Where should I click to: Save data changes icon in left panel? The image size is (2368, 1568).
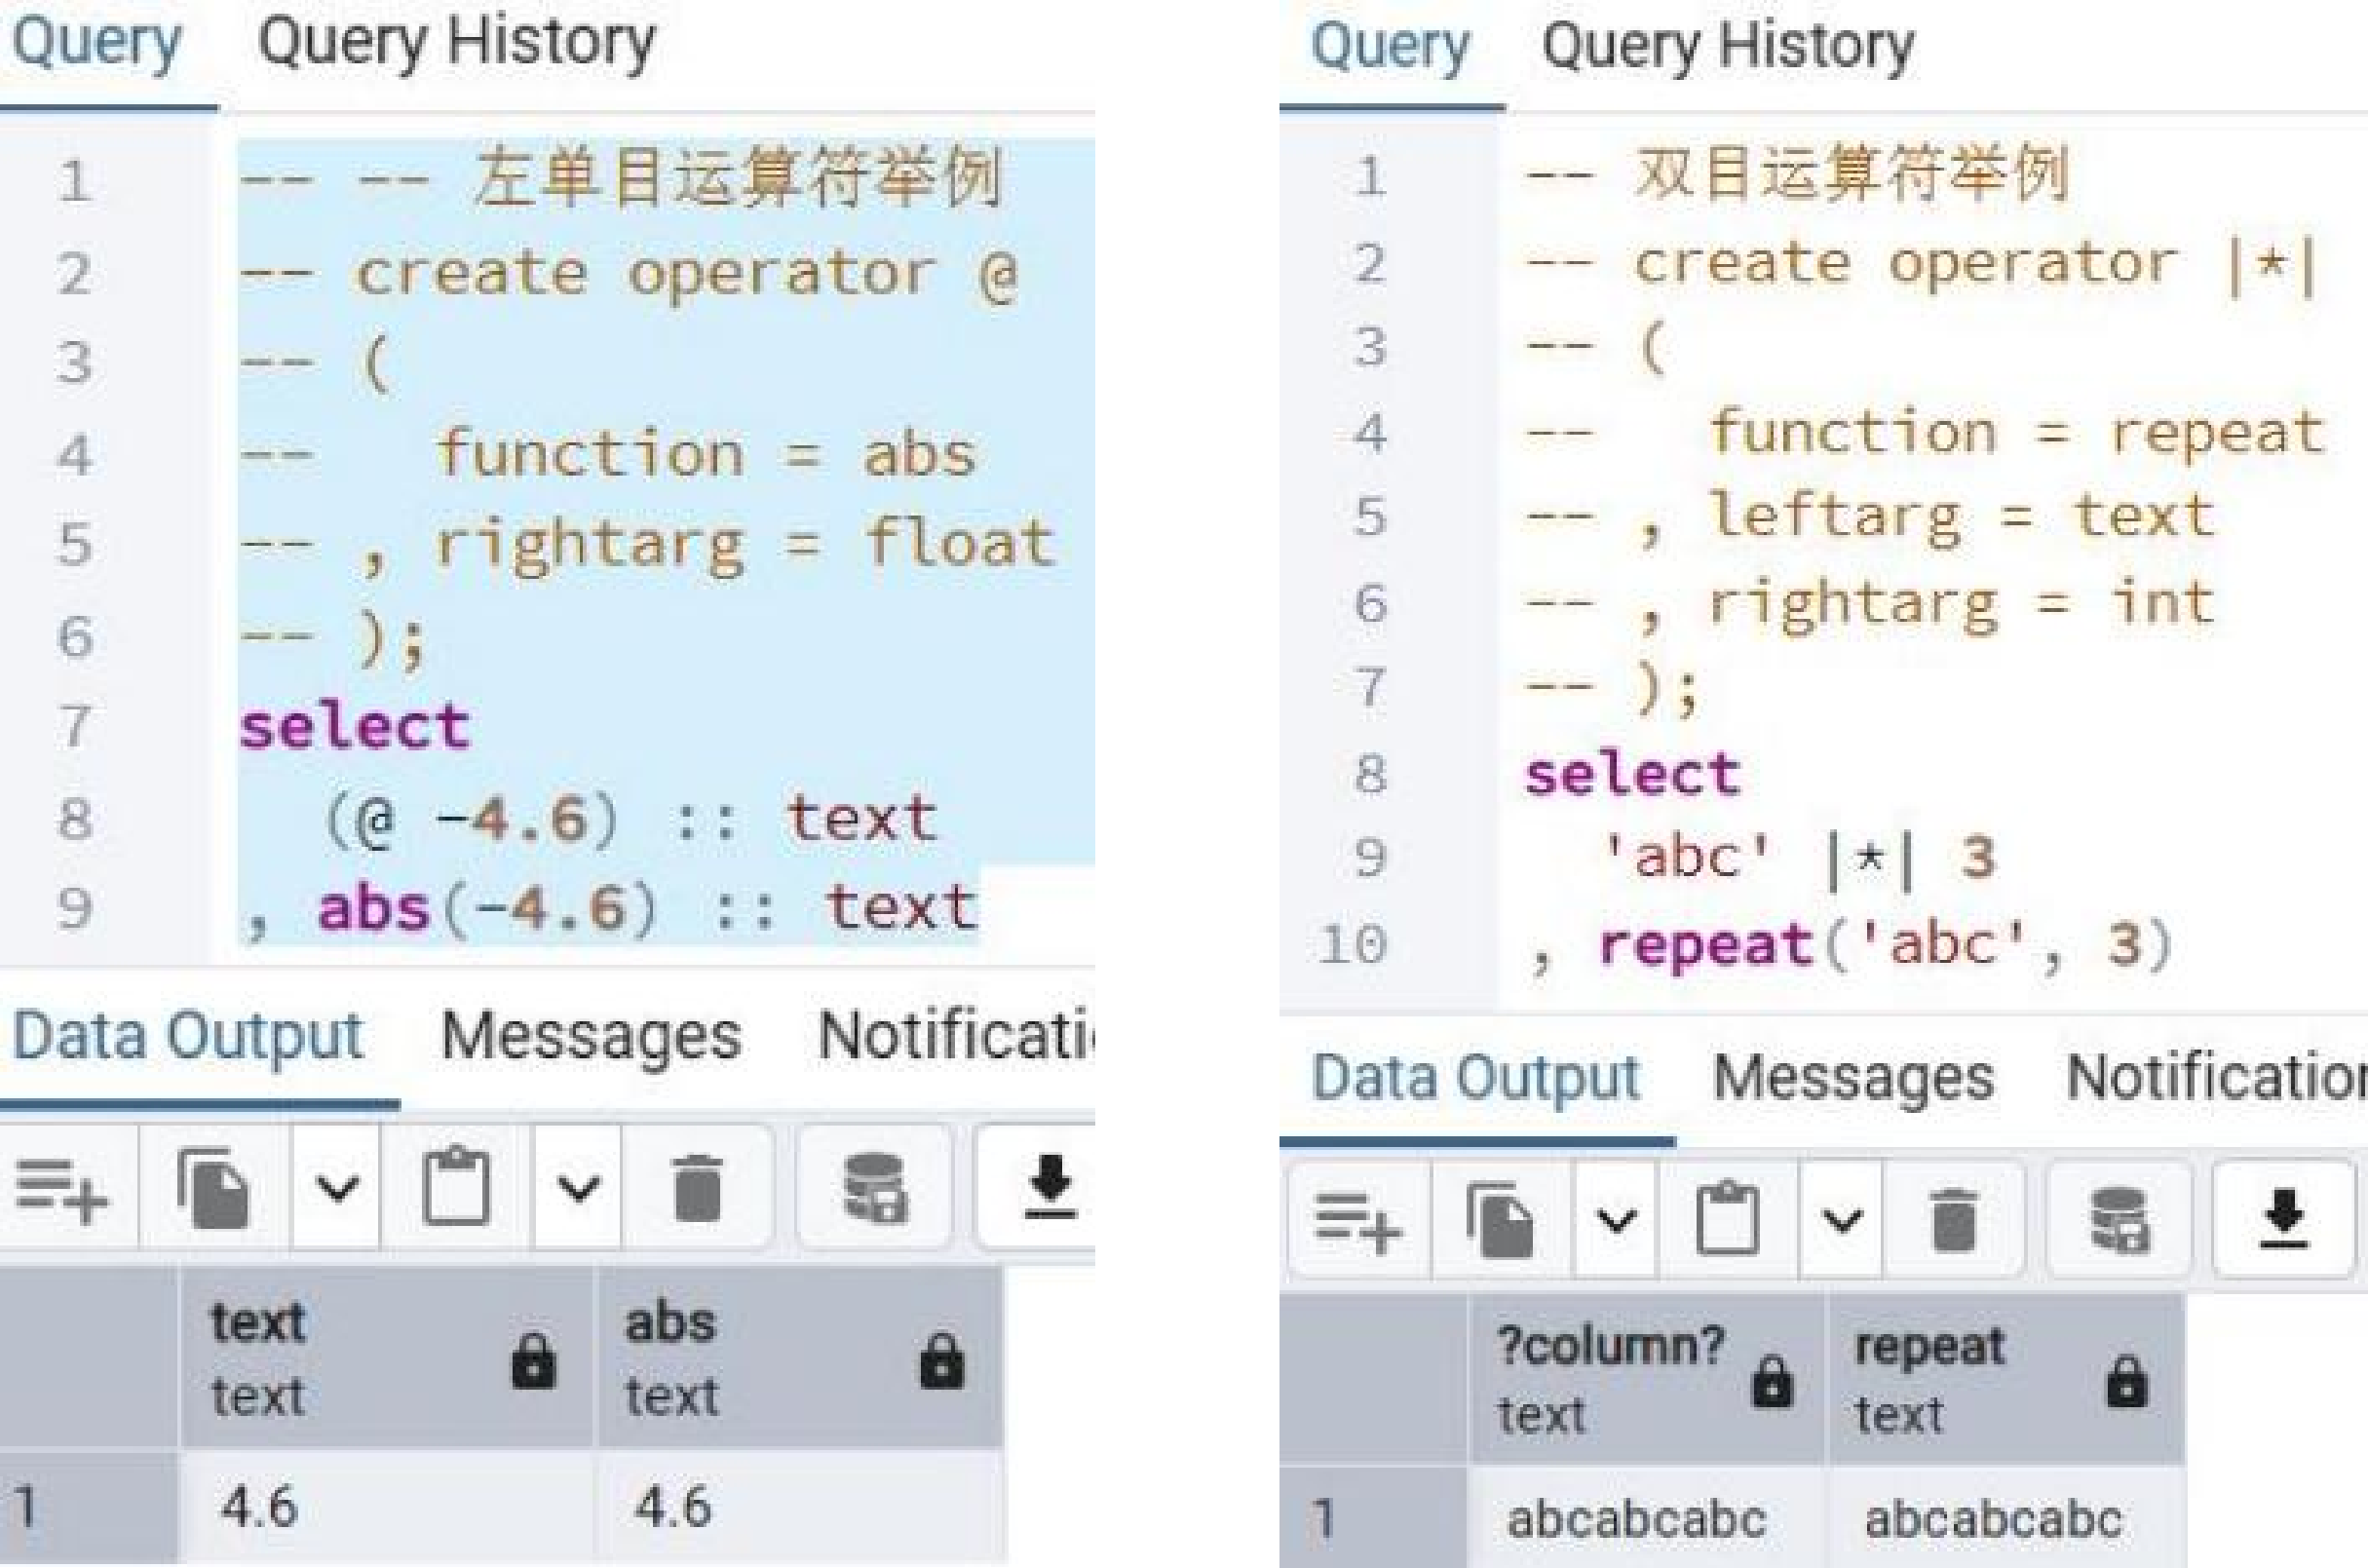click(x=875, y=1188)
